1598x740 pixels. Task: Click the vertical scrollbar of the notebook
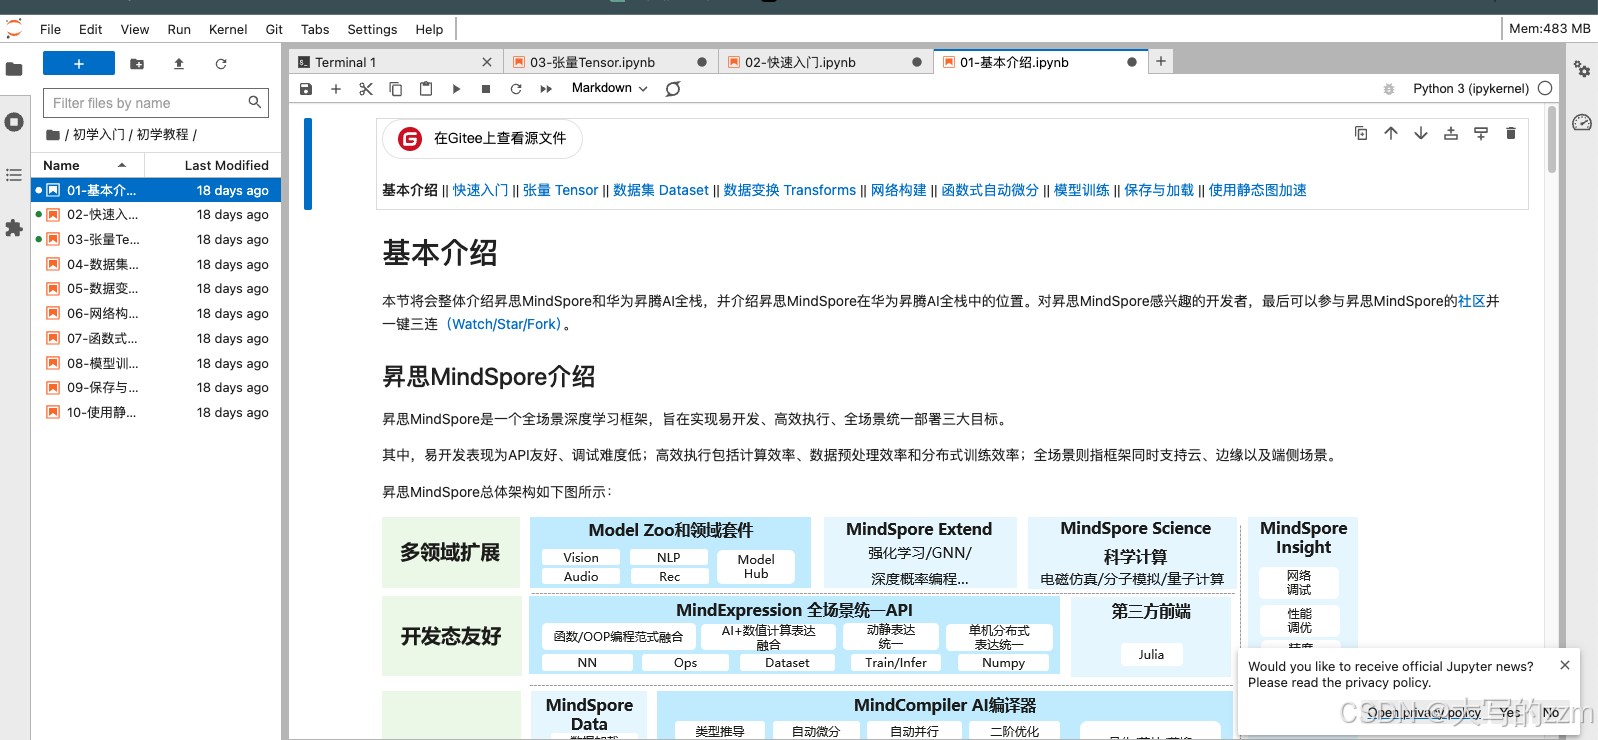[1552, 140]
